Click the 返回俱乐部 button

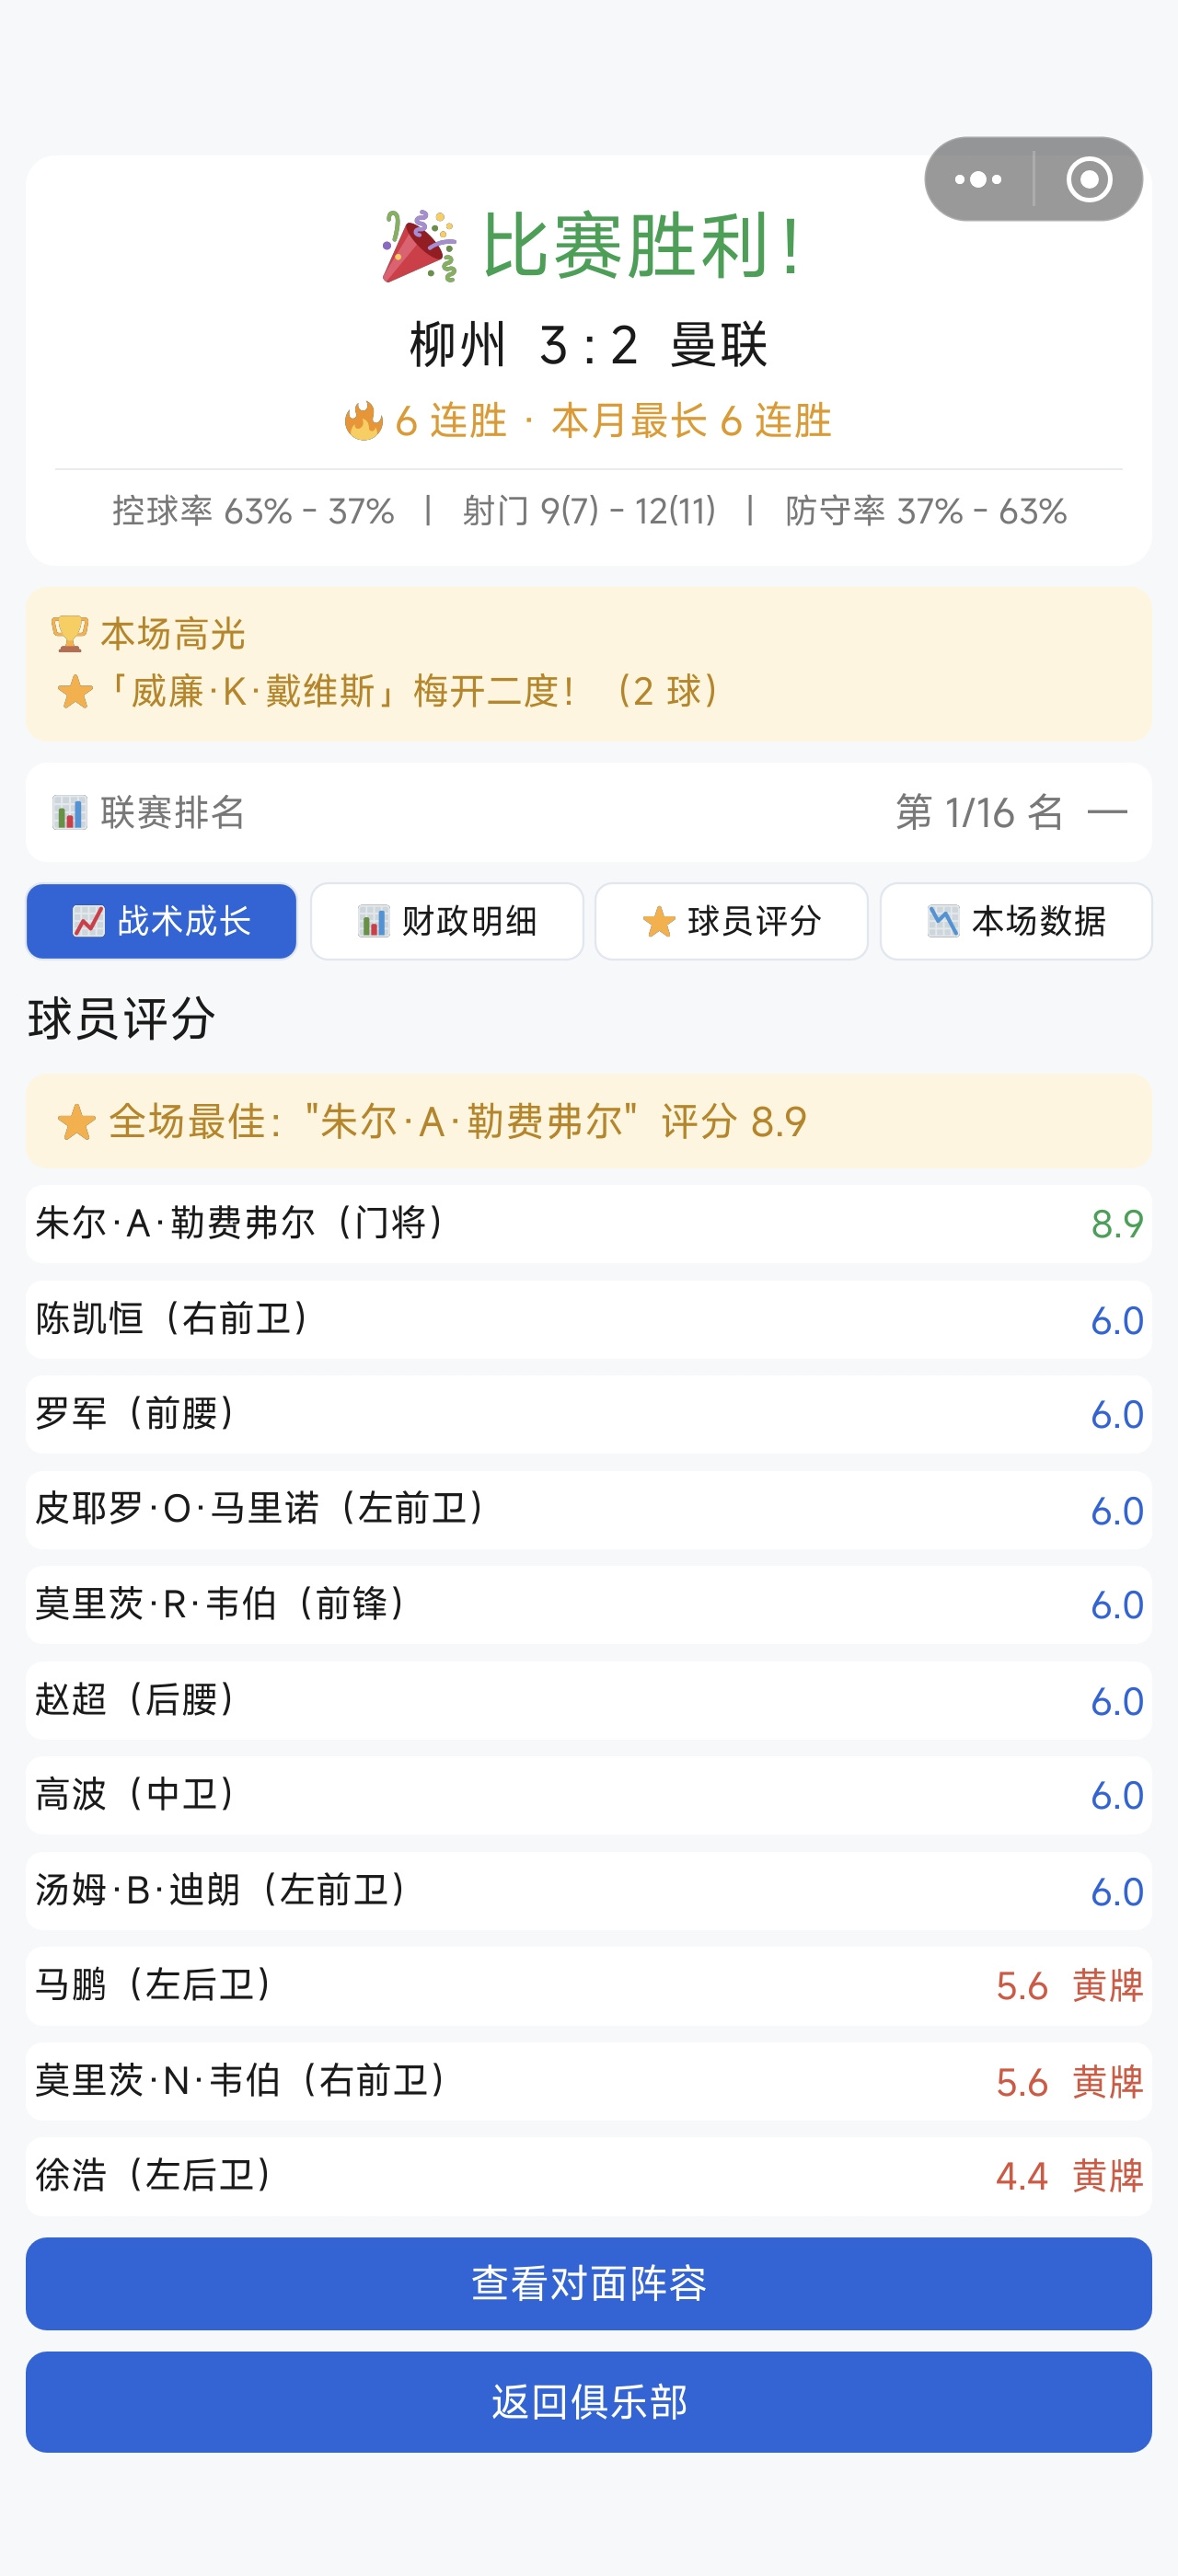tap(589, 2401)
